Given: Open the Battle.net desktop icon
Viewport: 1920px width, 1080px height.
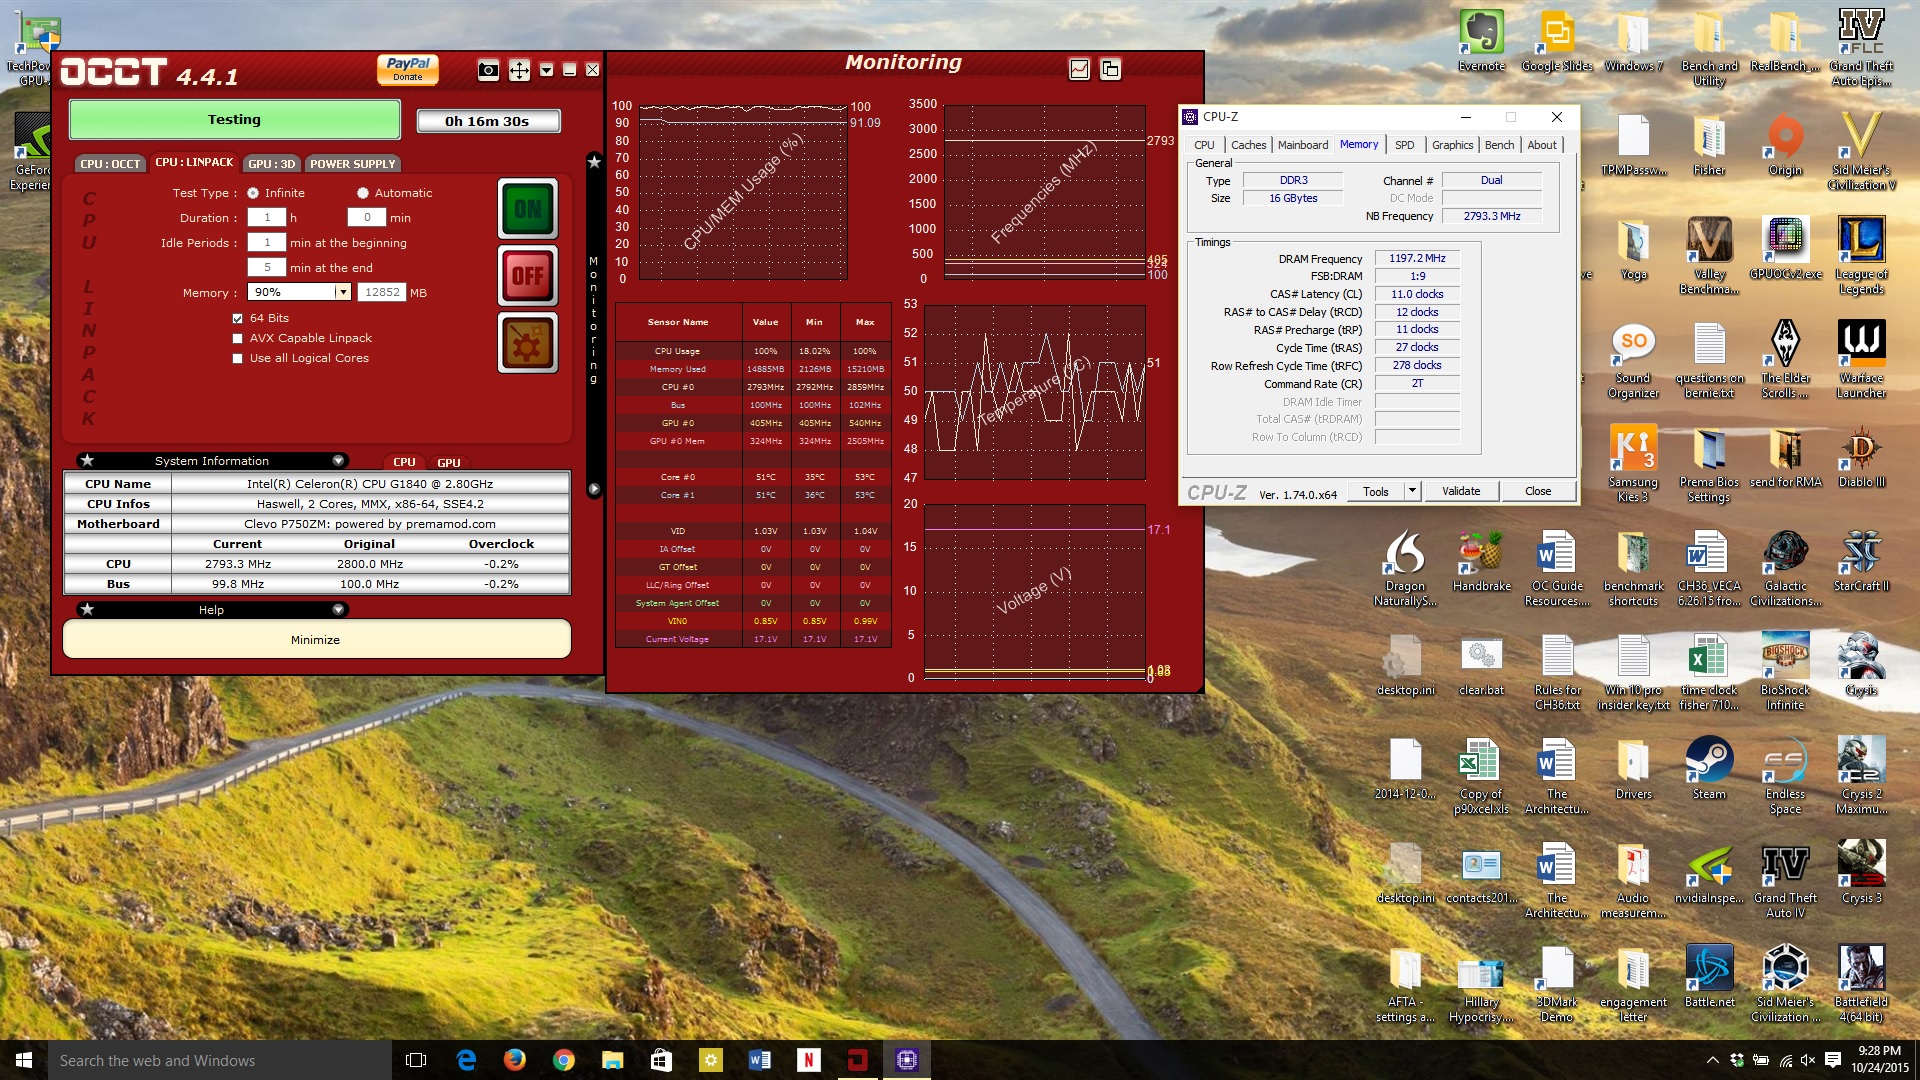Looking at the screenshot, I should click(1709, 977).
